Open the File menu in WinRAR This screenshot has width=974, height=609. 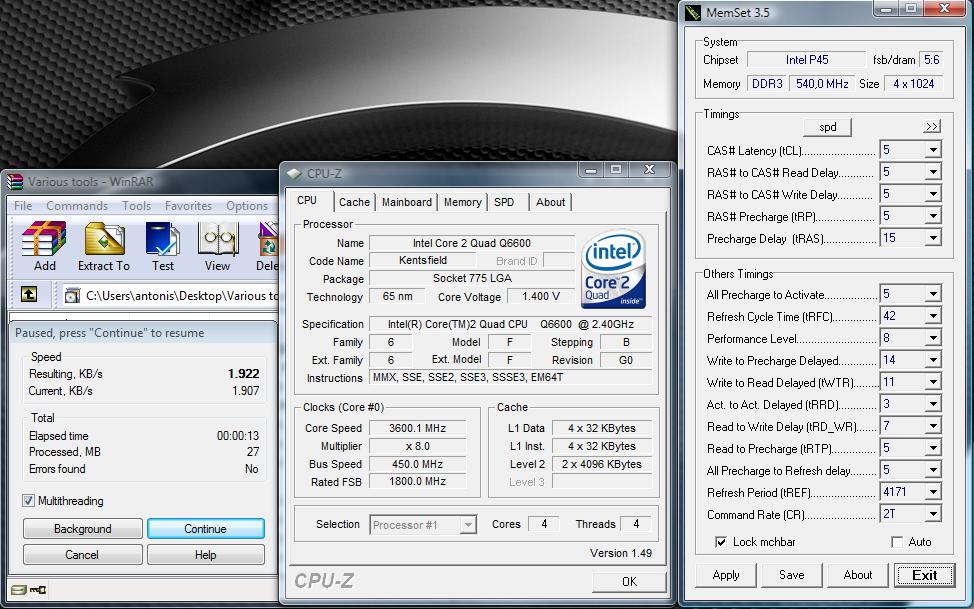[x=24, y=206]
